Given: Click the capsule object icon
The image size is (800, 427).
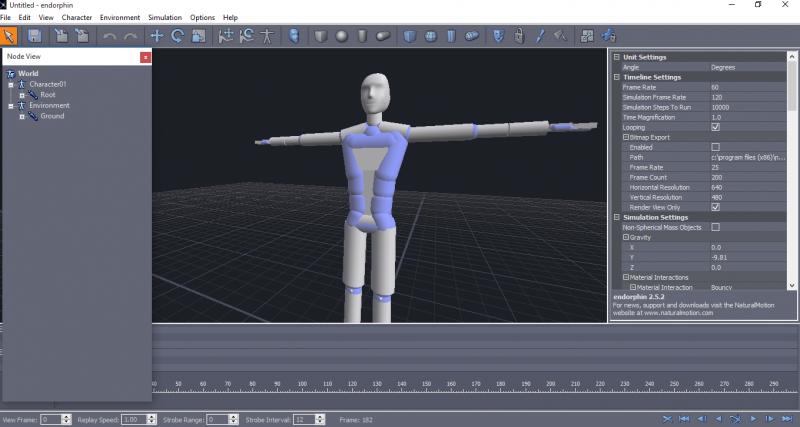Looking at the screenshot, I should 384,35.
